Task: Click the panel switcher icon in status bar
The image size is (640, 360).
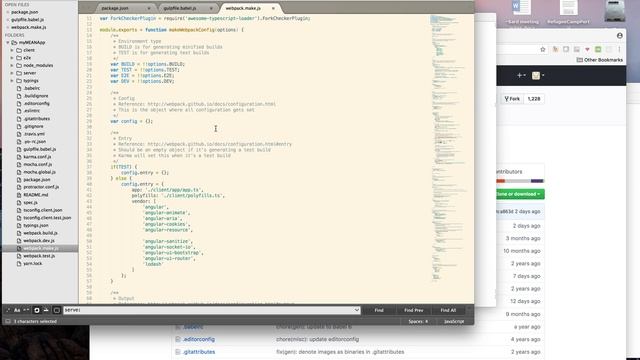Action: [8, 322]
